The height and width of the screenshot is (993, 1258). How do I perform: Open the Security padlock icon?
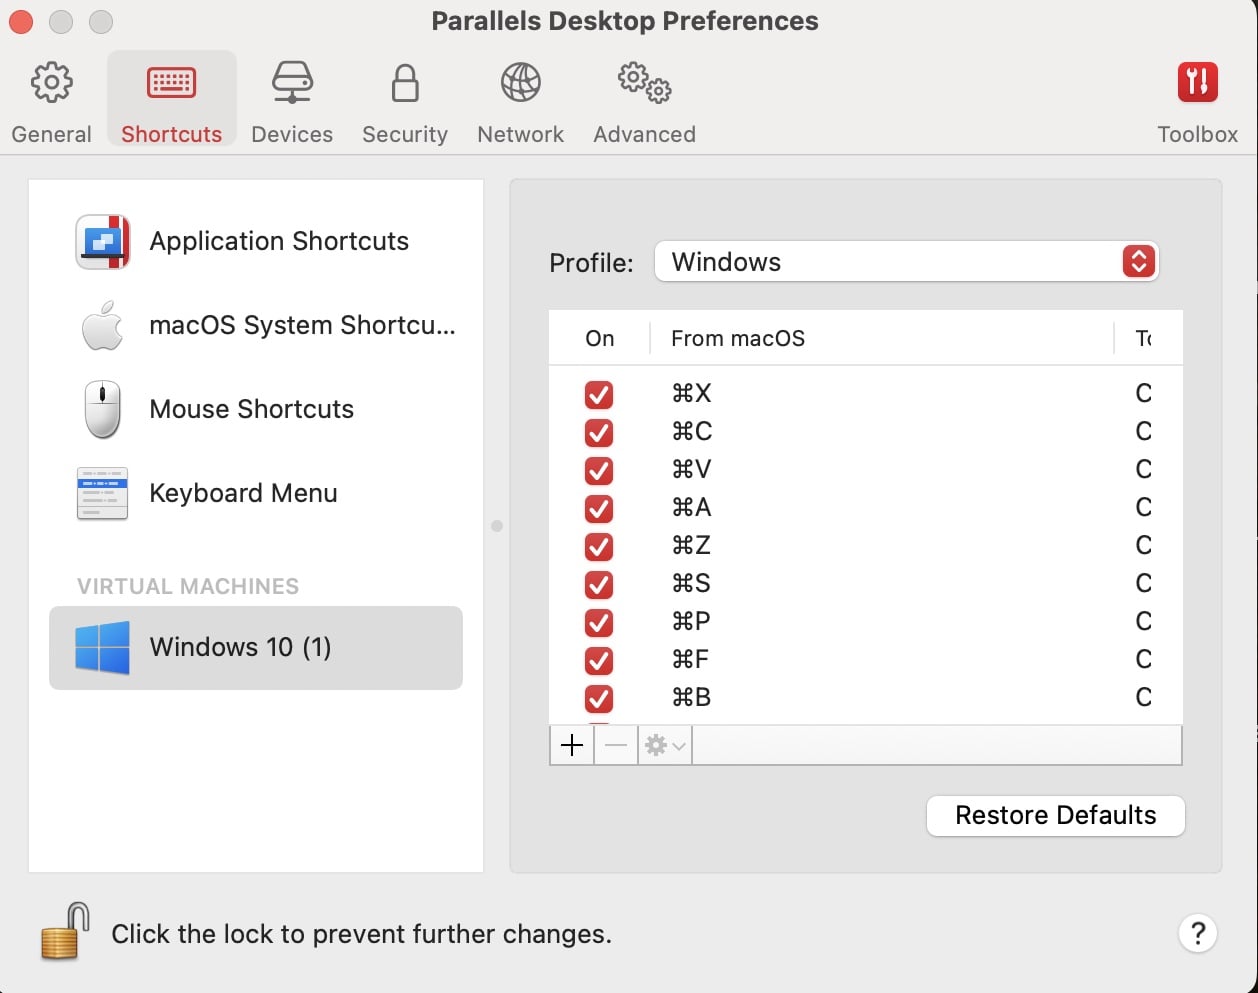405,84
